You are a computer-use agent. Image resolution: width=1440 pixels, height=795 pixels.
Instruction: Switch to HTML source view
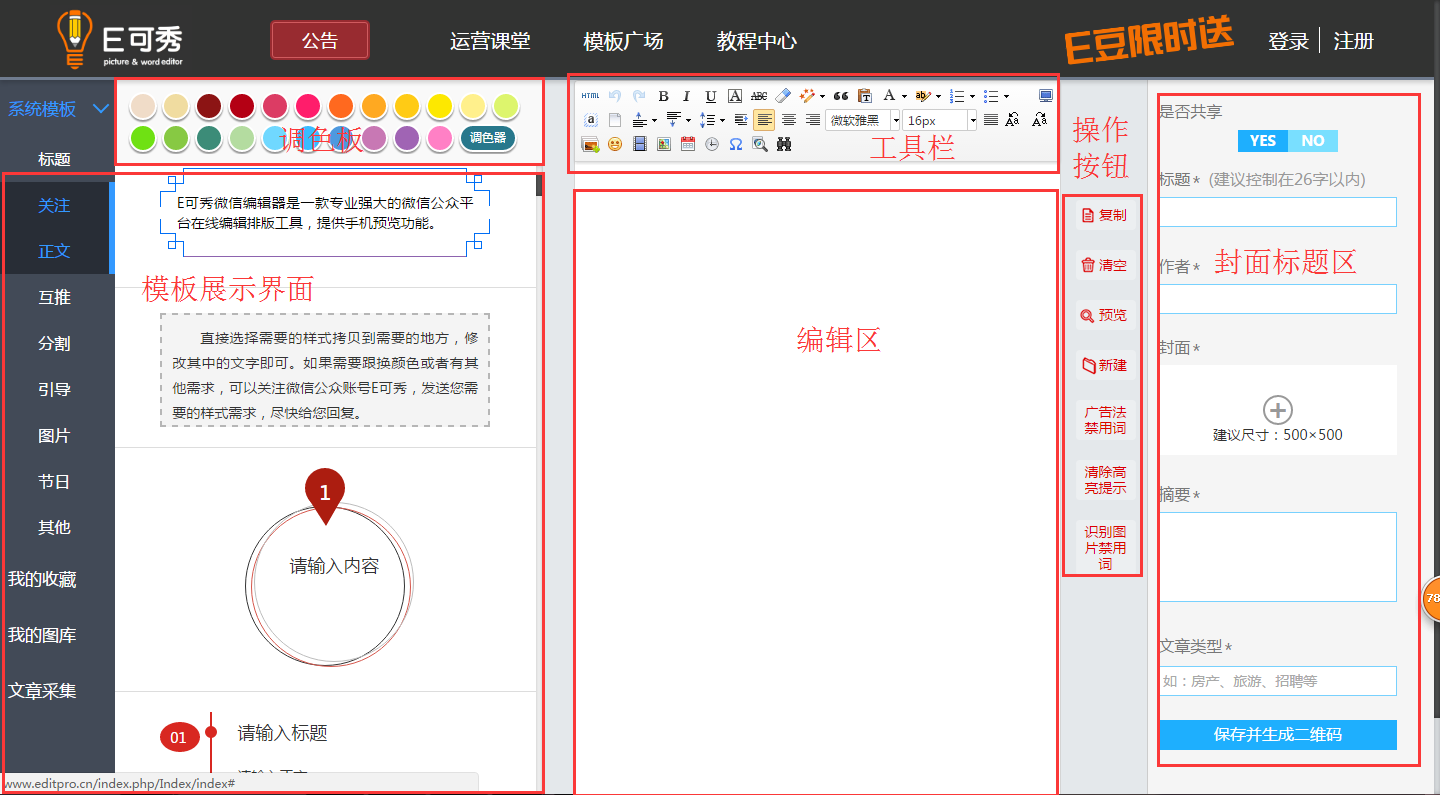[x=590, y=96]
